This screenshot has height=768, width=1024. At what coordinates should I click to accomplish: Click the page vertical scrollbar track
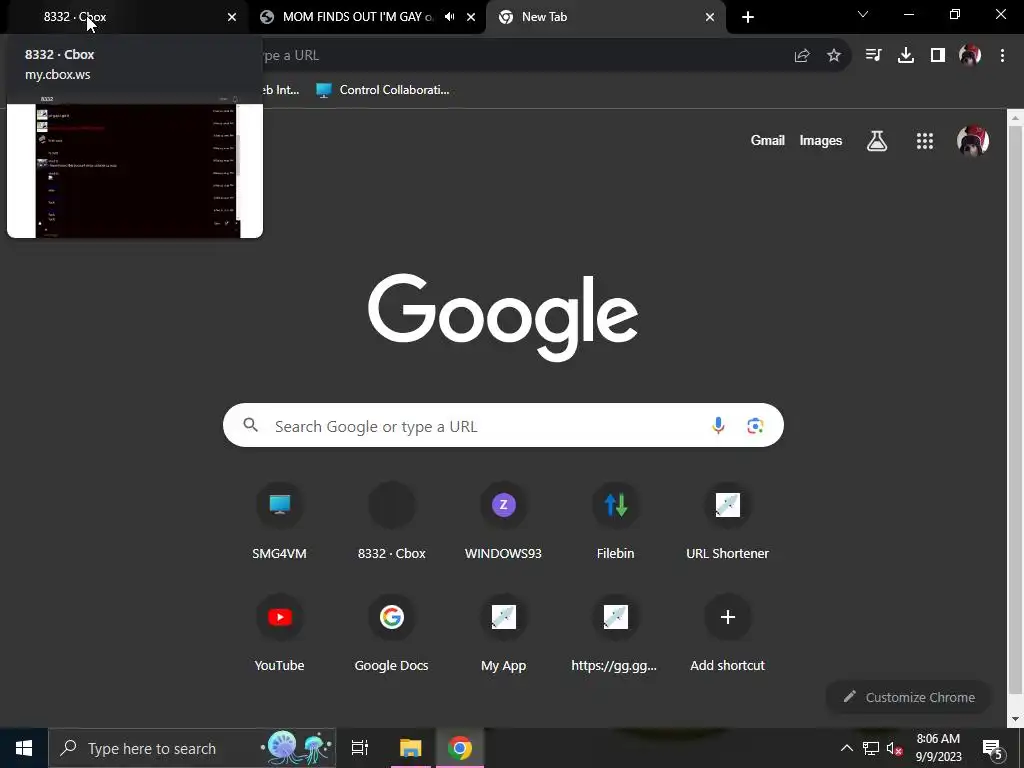tap(1015, 418)
